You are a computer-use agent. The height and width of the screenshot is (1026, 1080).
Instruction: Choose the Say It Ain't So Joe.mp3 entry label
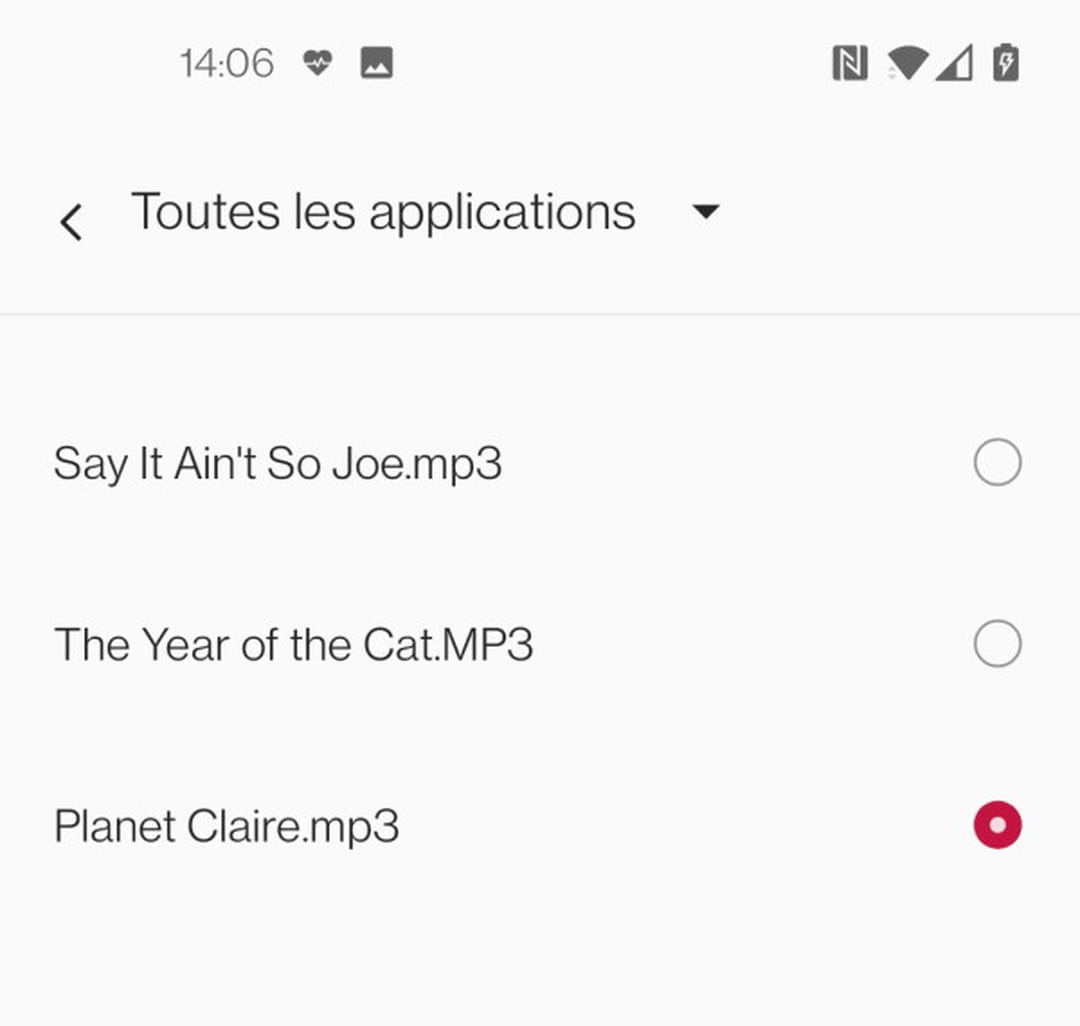[x=277, y=464]
